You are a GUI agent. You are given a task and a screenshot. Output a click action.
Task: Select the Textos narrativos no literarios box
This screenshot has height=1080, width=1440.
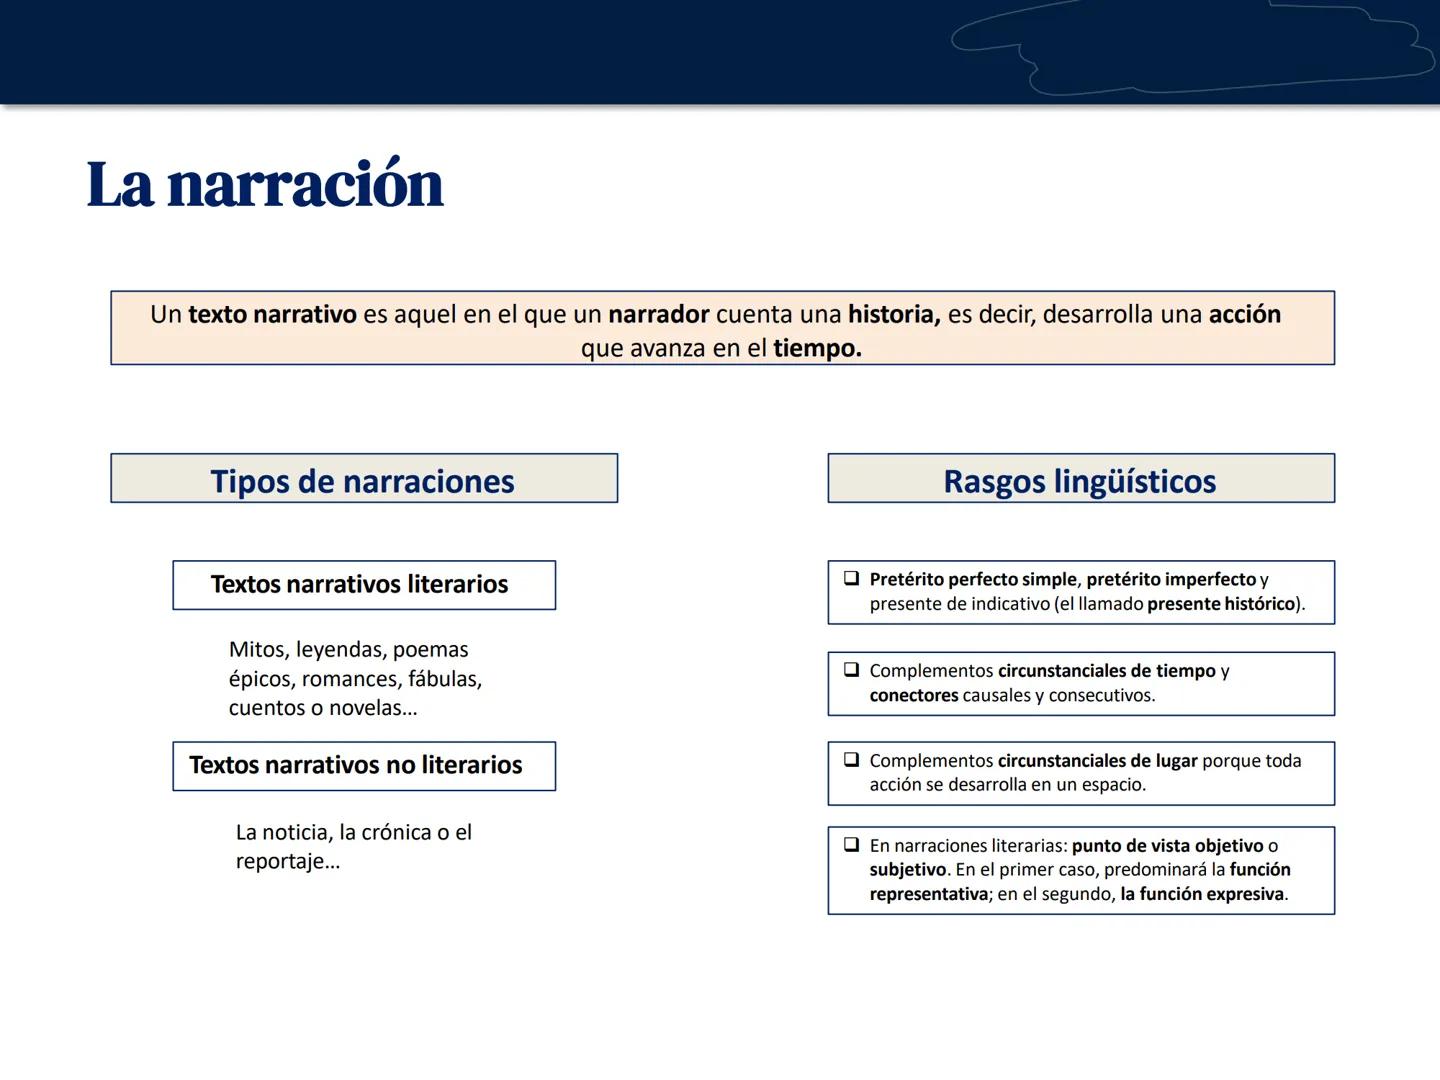point(363,766)
